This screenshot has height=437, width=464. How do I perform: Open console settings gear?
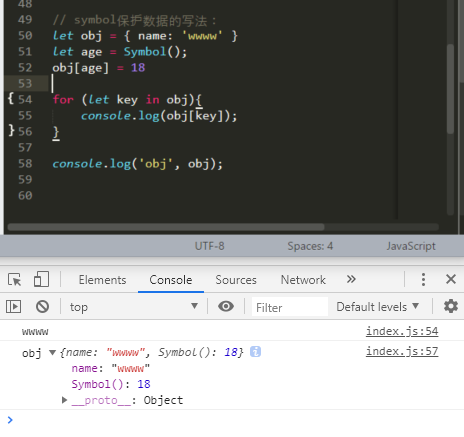tap(451, 306)
